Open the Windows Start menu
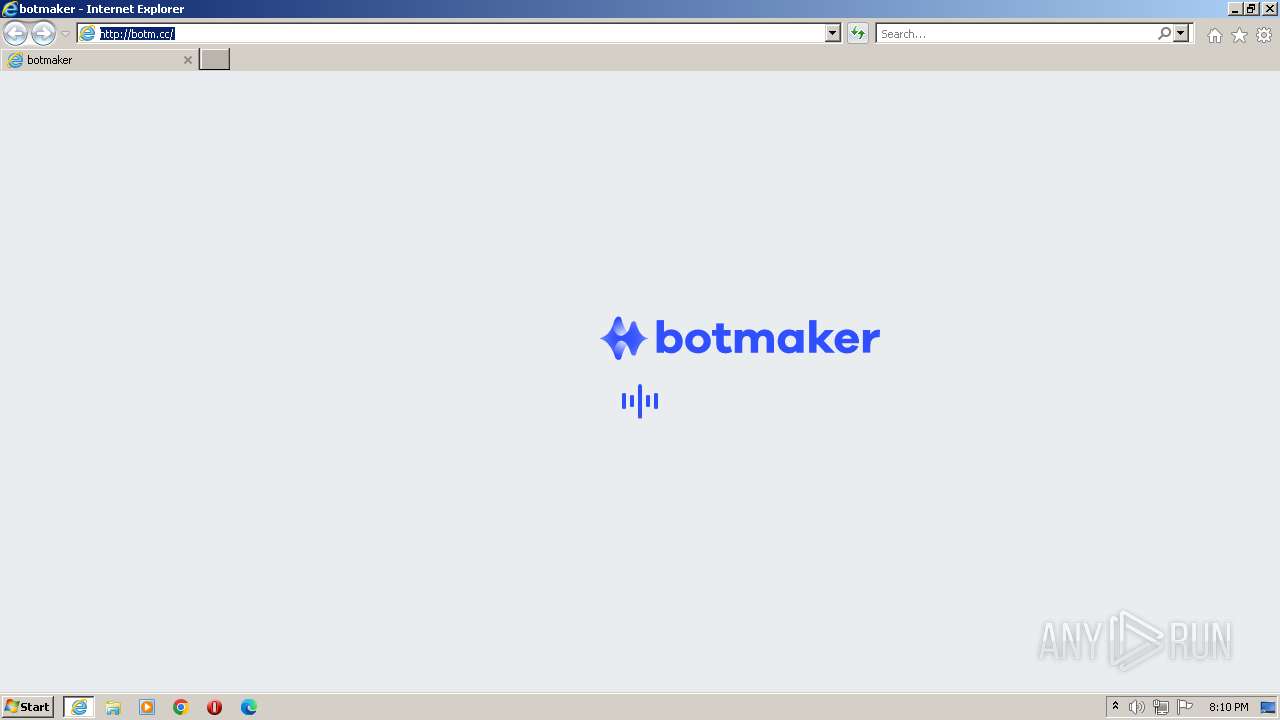Viewport: 1280px width, 720px height. coord(28,707)
